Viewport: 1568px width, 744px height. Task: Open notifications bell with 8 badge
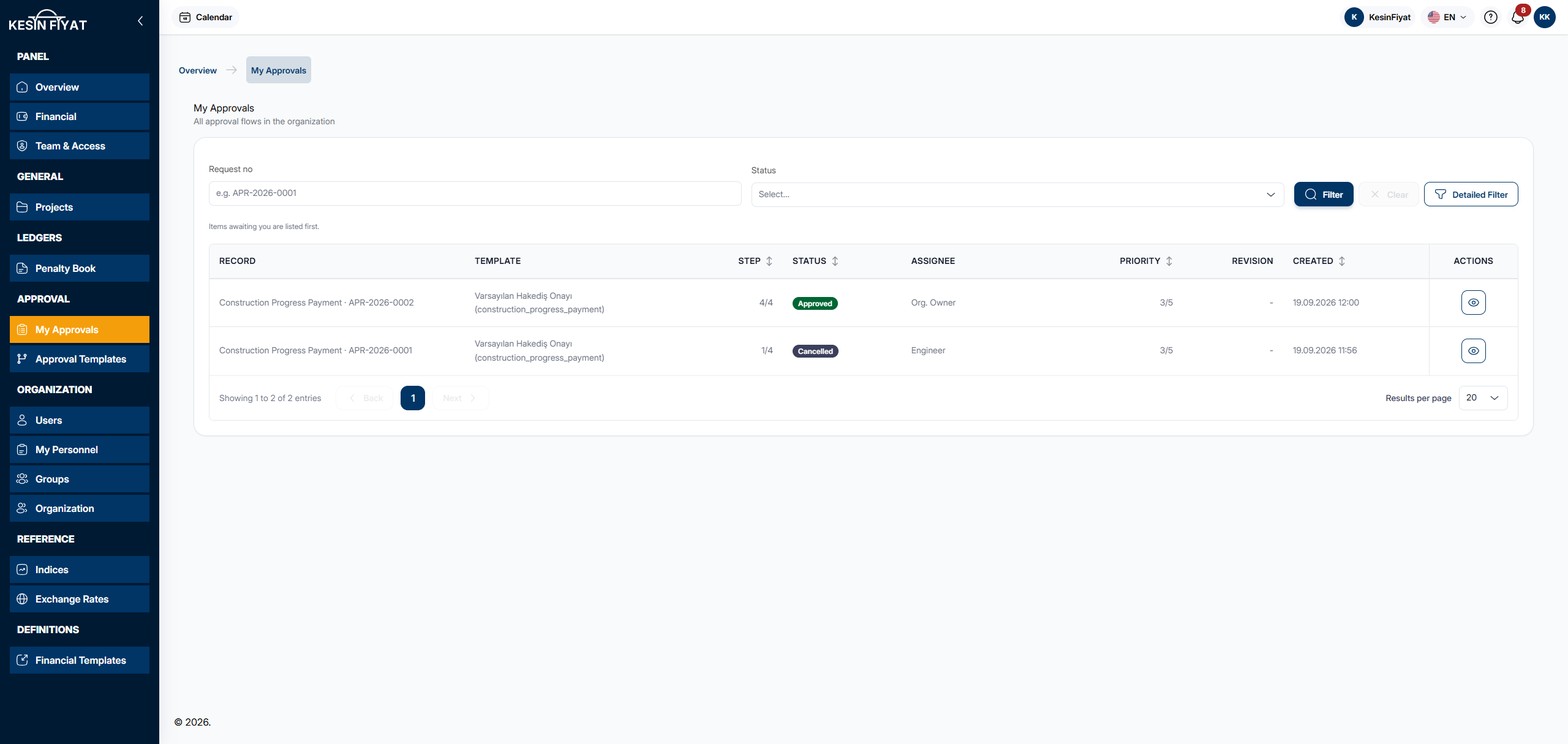coord(1518,17)
